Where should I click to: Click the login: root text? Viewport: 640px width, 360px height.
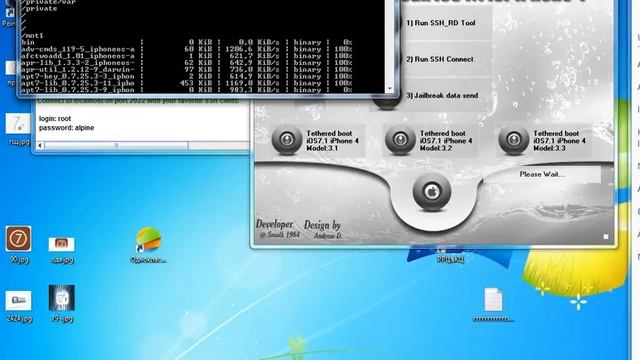point(55,118)
